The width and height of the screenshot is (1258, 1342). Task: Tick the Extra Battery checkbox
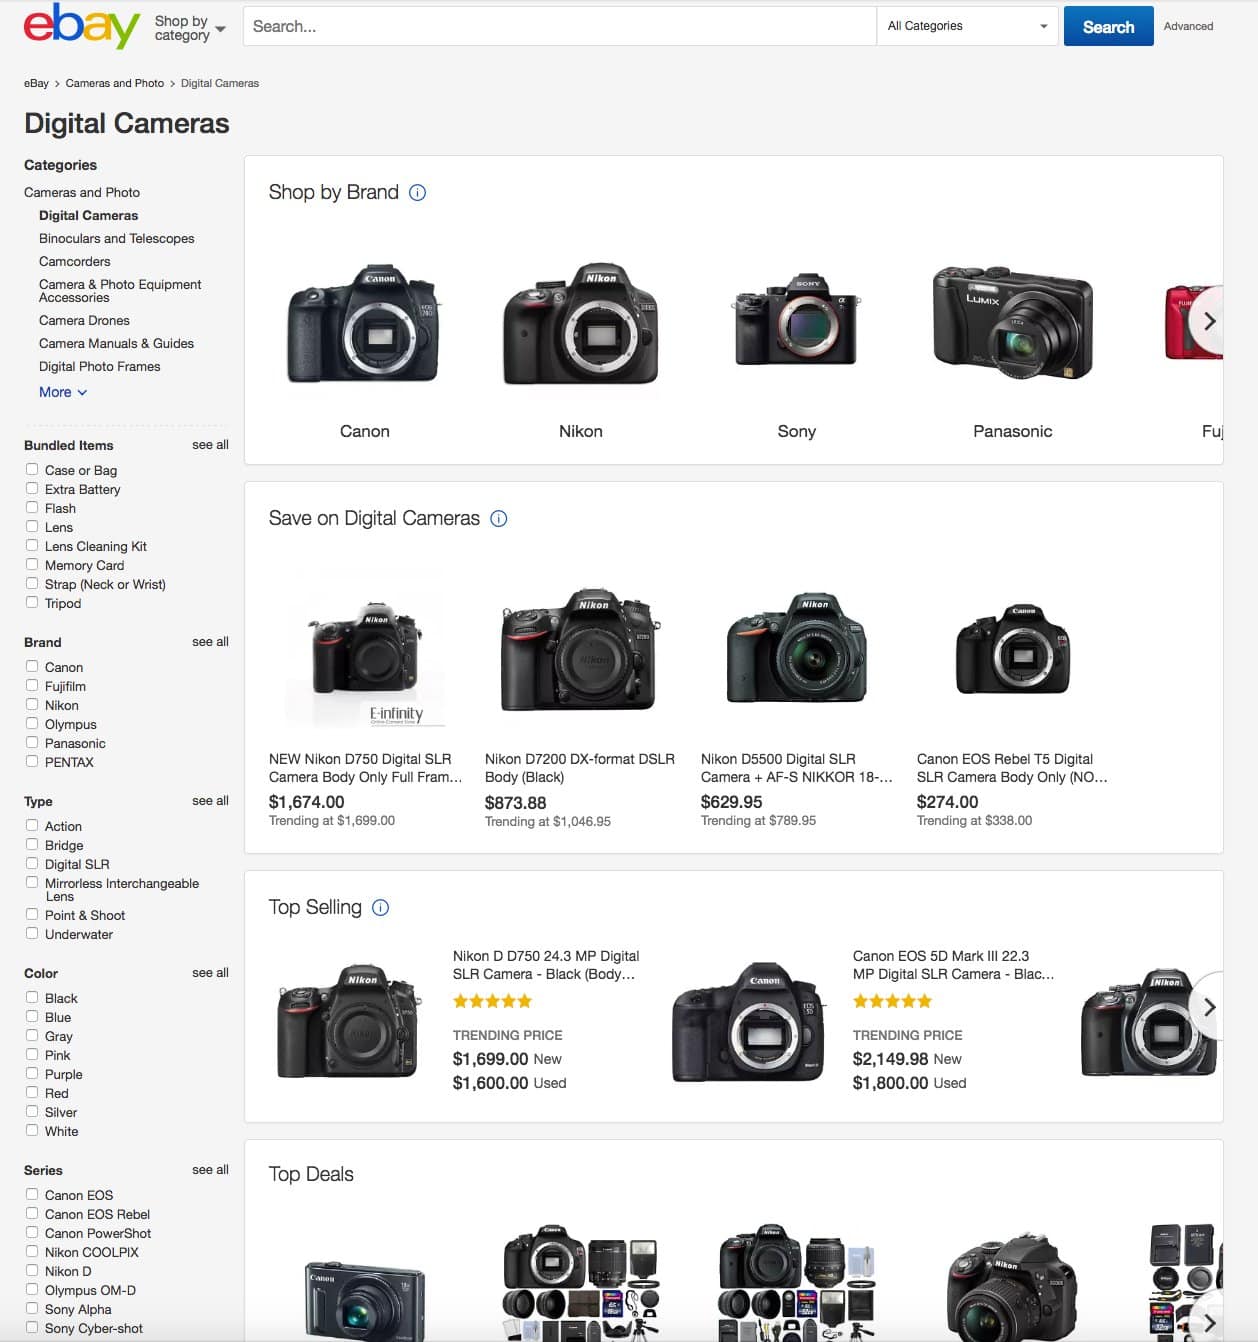[32, 488]
